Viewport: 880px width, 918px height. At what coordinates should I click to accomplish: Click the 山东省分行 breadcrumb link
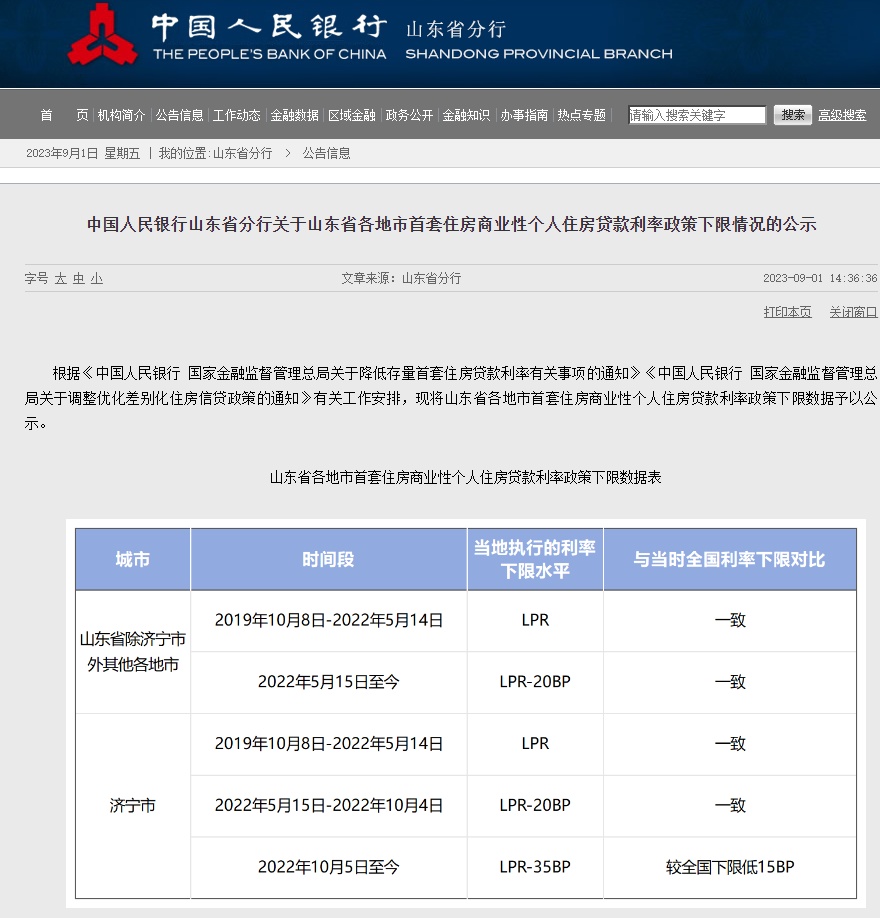pos(242,153)
